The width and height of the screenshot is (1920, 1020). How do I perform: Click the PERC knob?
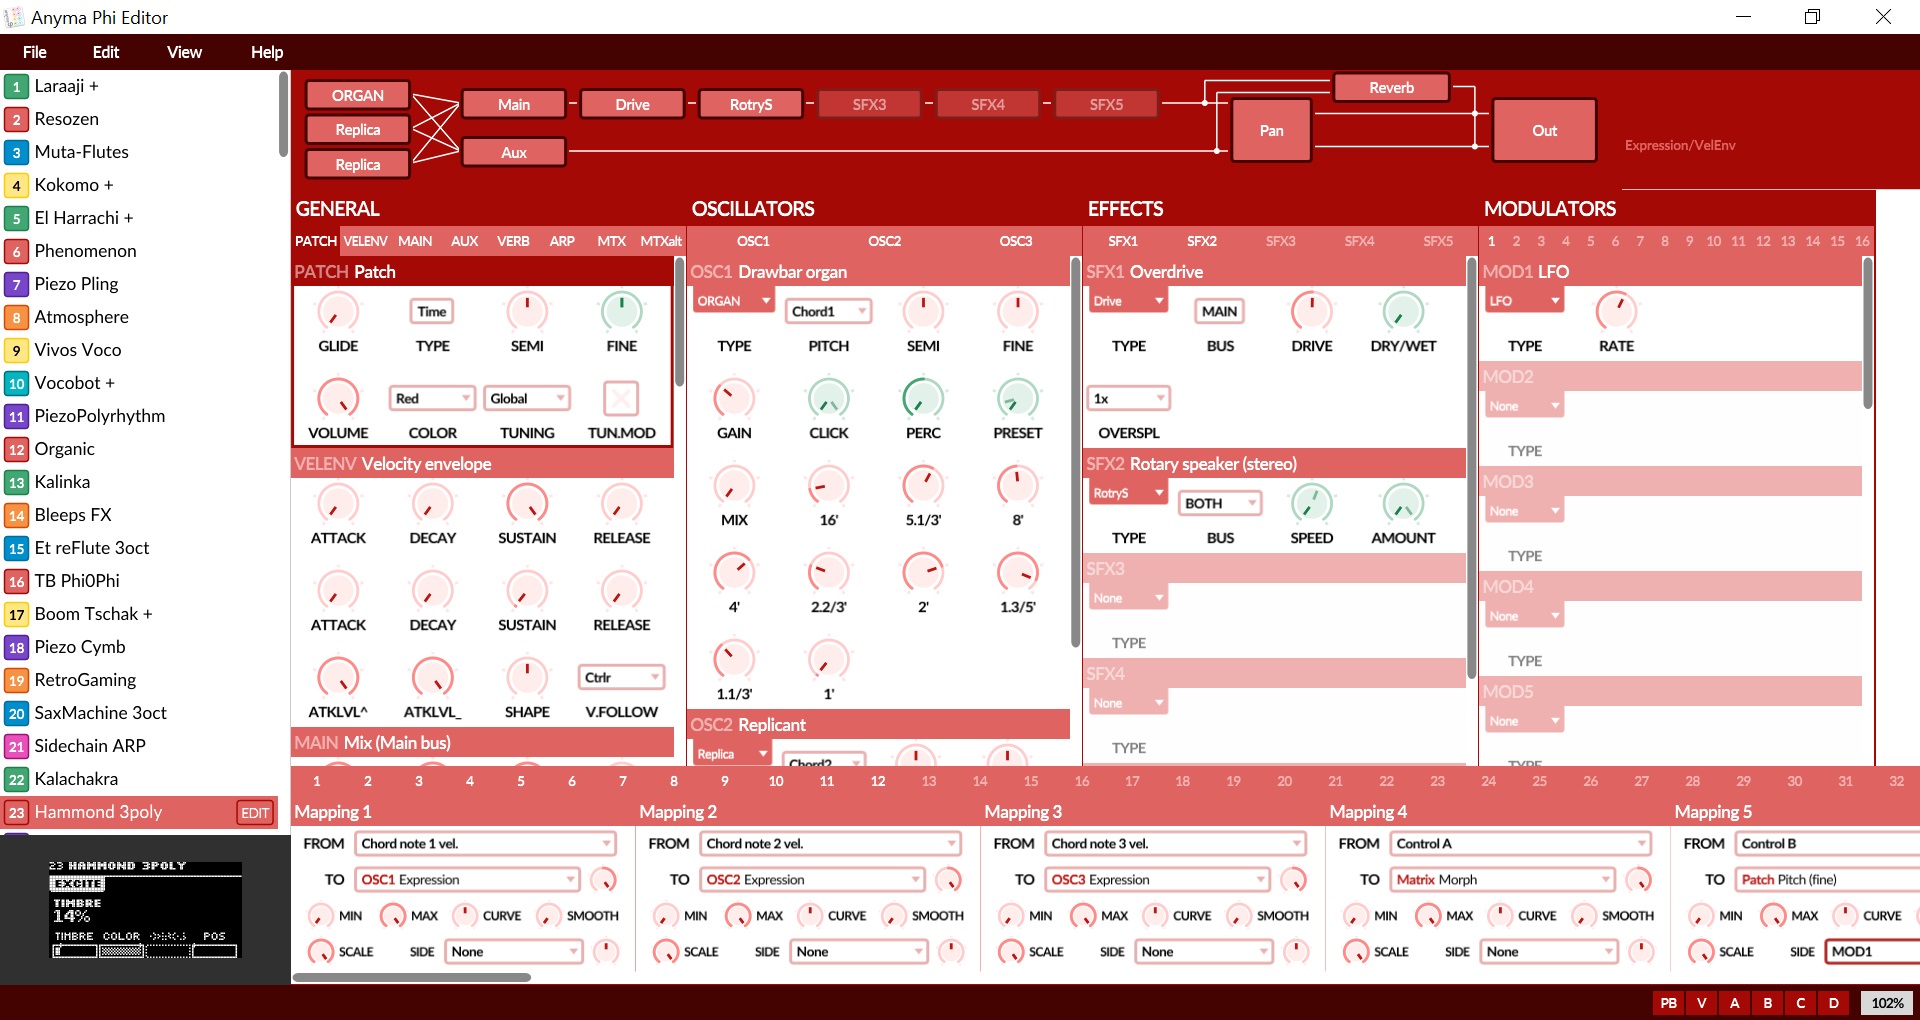tap(923, 398)
